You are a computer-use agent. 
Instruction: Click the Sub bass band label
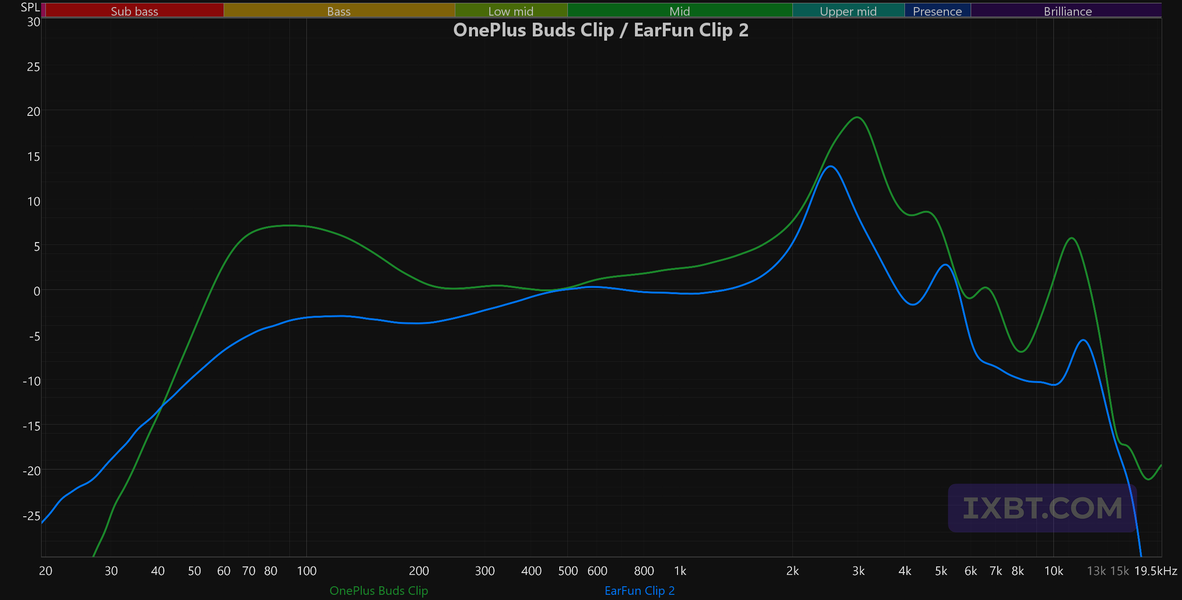tap(134, 11)
